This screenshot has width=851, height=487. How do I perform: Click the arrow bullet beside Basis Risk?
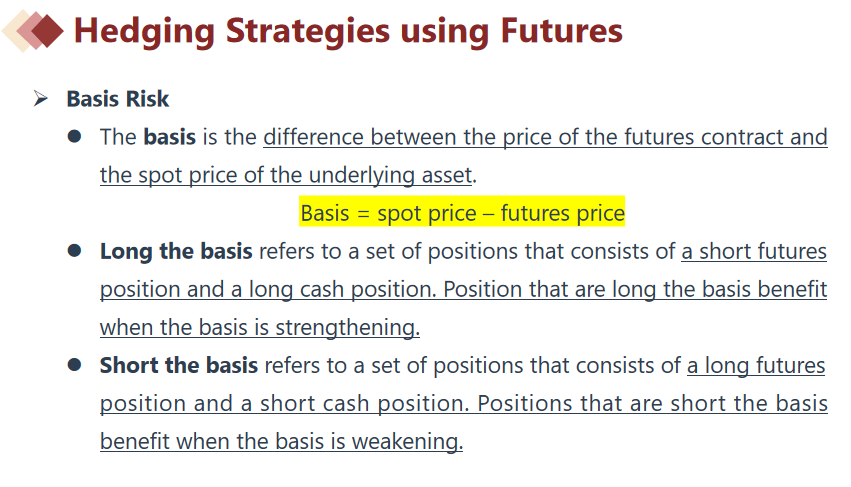(41, 99)
